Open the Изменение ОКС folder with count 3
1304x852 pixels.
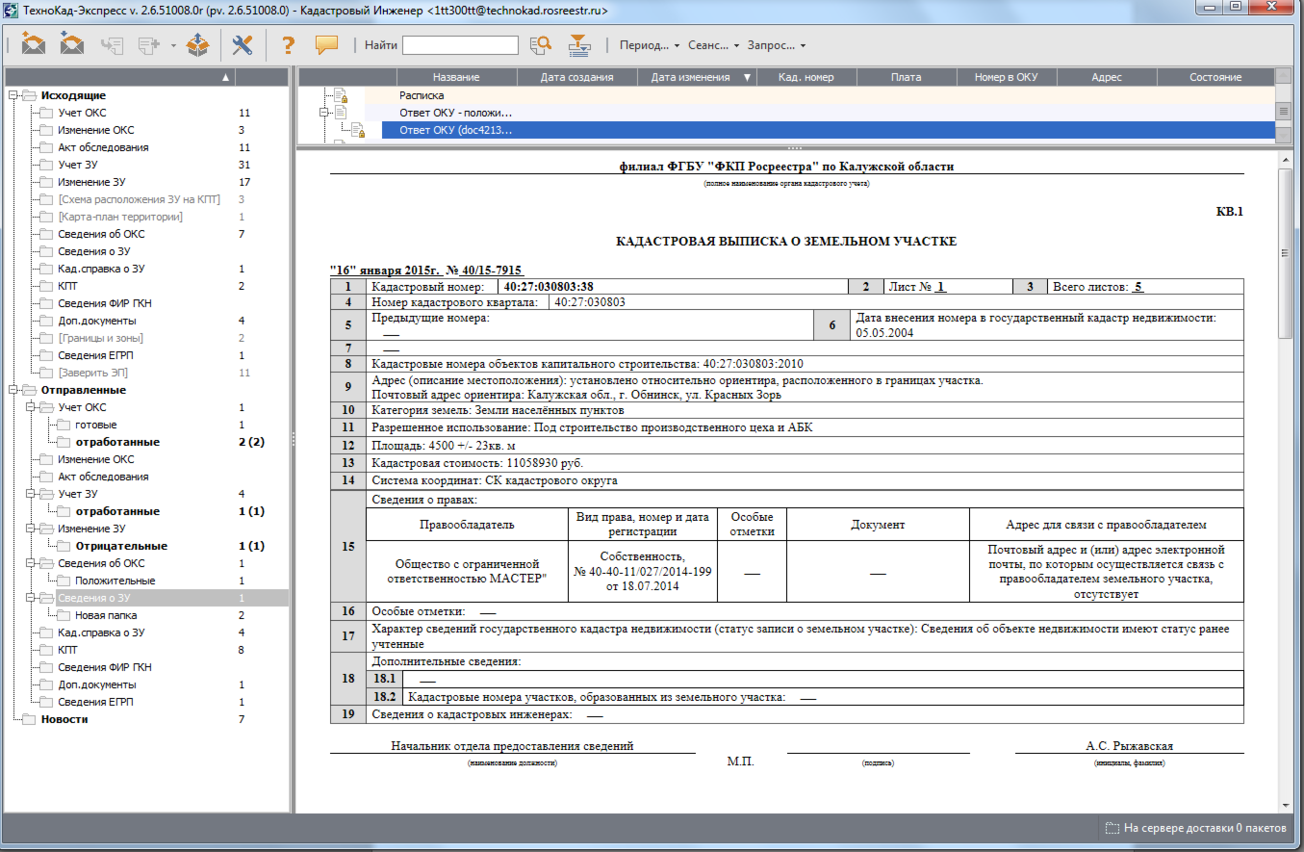point(95,130)
